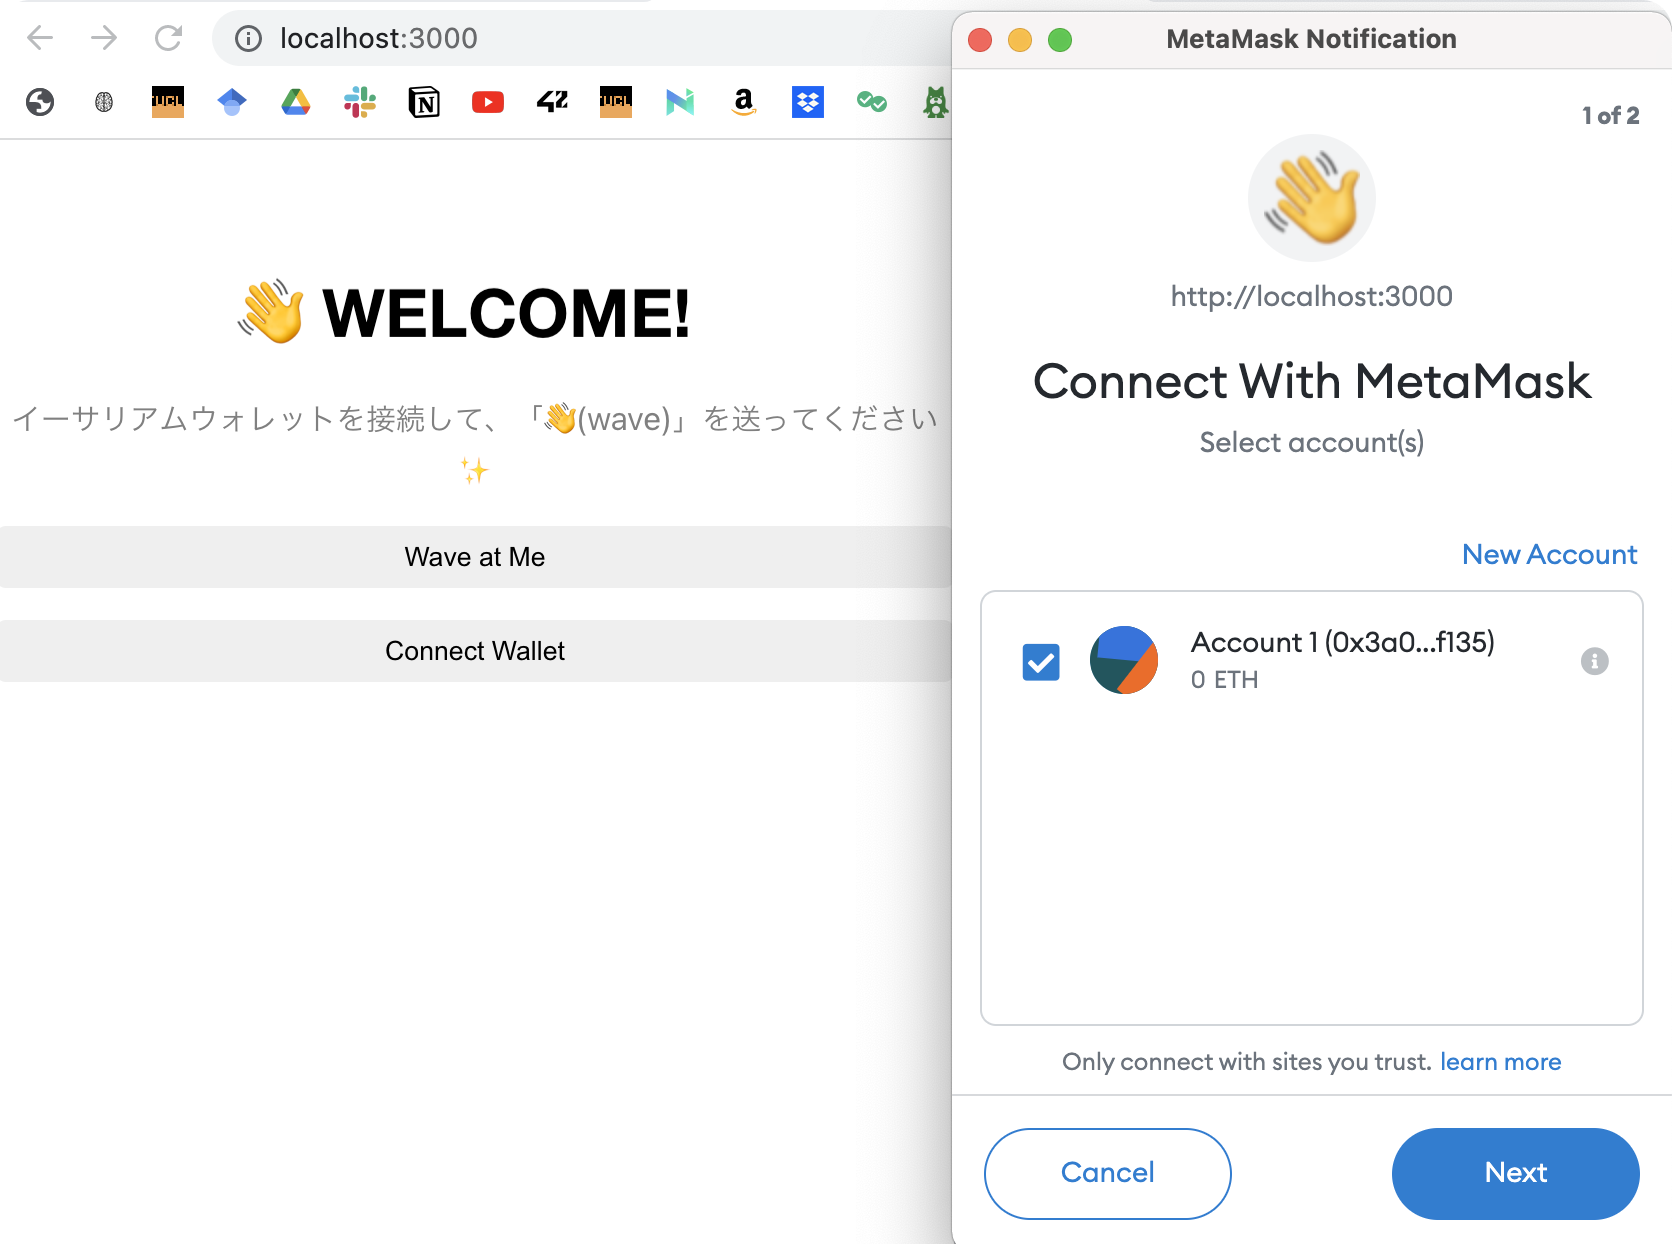
Task: Click the http://localhost:3000 origin text
Action: coord(1312,297)
